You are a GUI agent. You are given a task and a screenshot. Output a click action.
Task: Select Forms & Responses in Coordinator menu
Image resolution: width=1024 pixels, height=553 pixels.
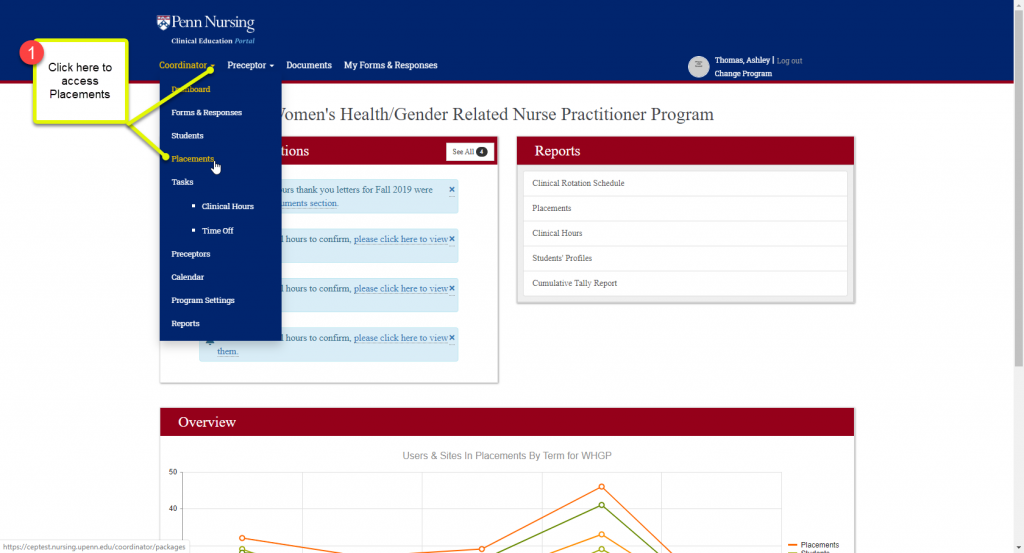click(x=206, y=112)
